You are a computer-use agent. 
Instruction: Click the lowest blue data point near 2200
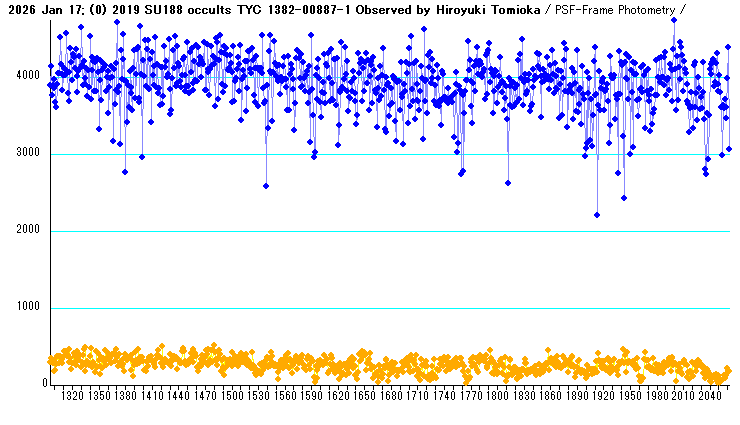(x=597, y=215)
